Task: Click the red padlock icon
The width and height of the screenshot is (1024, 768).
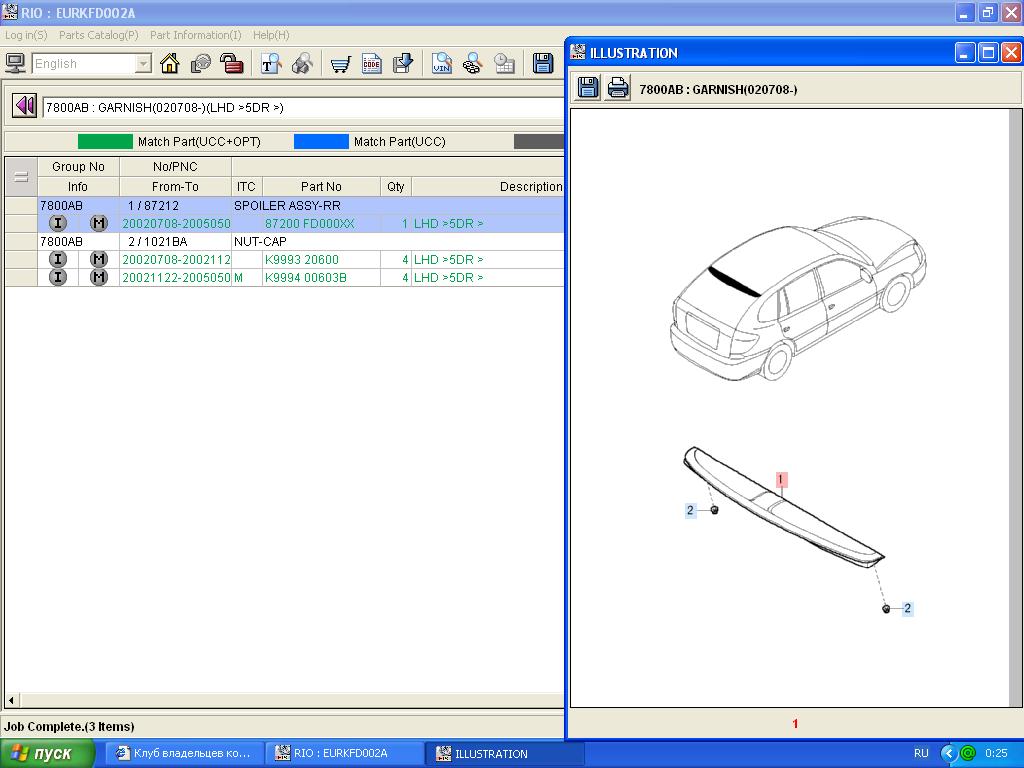Action: point(232,64)
